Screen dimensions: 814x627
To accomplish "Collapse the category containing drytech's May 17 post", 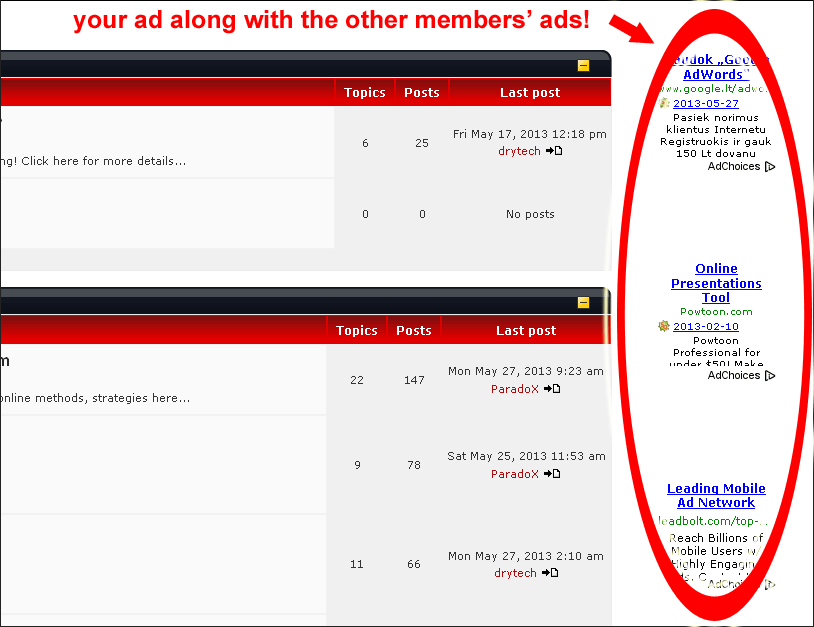I will (584, 65).
